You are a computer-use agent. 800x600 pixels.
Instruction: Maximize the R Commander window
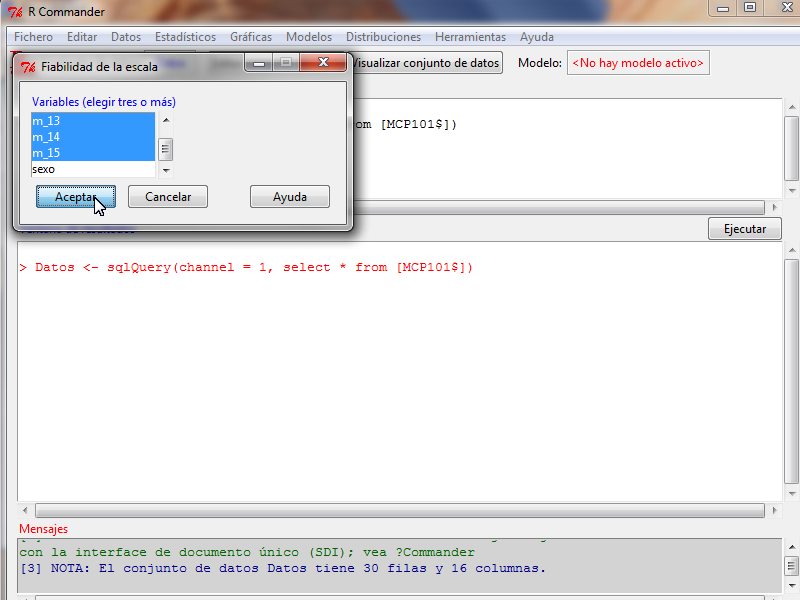(x=749, y=8)
